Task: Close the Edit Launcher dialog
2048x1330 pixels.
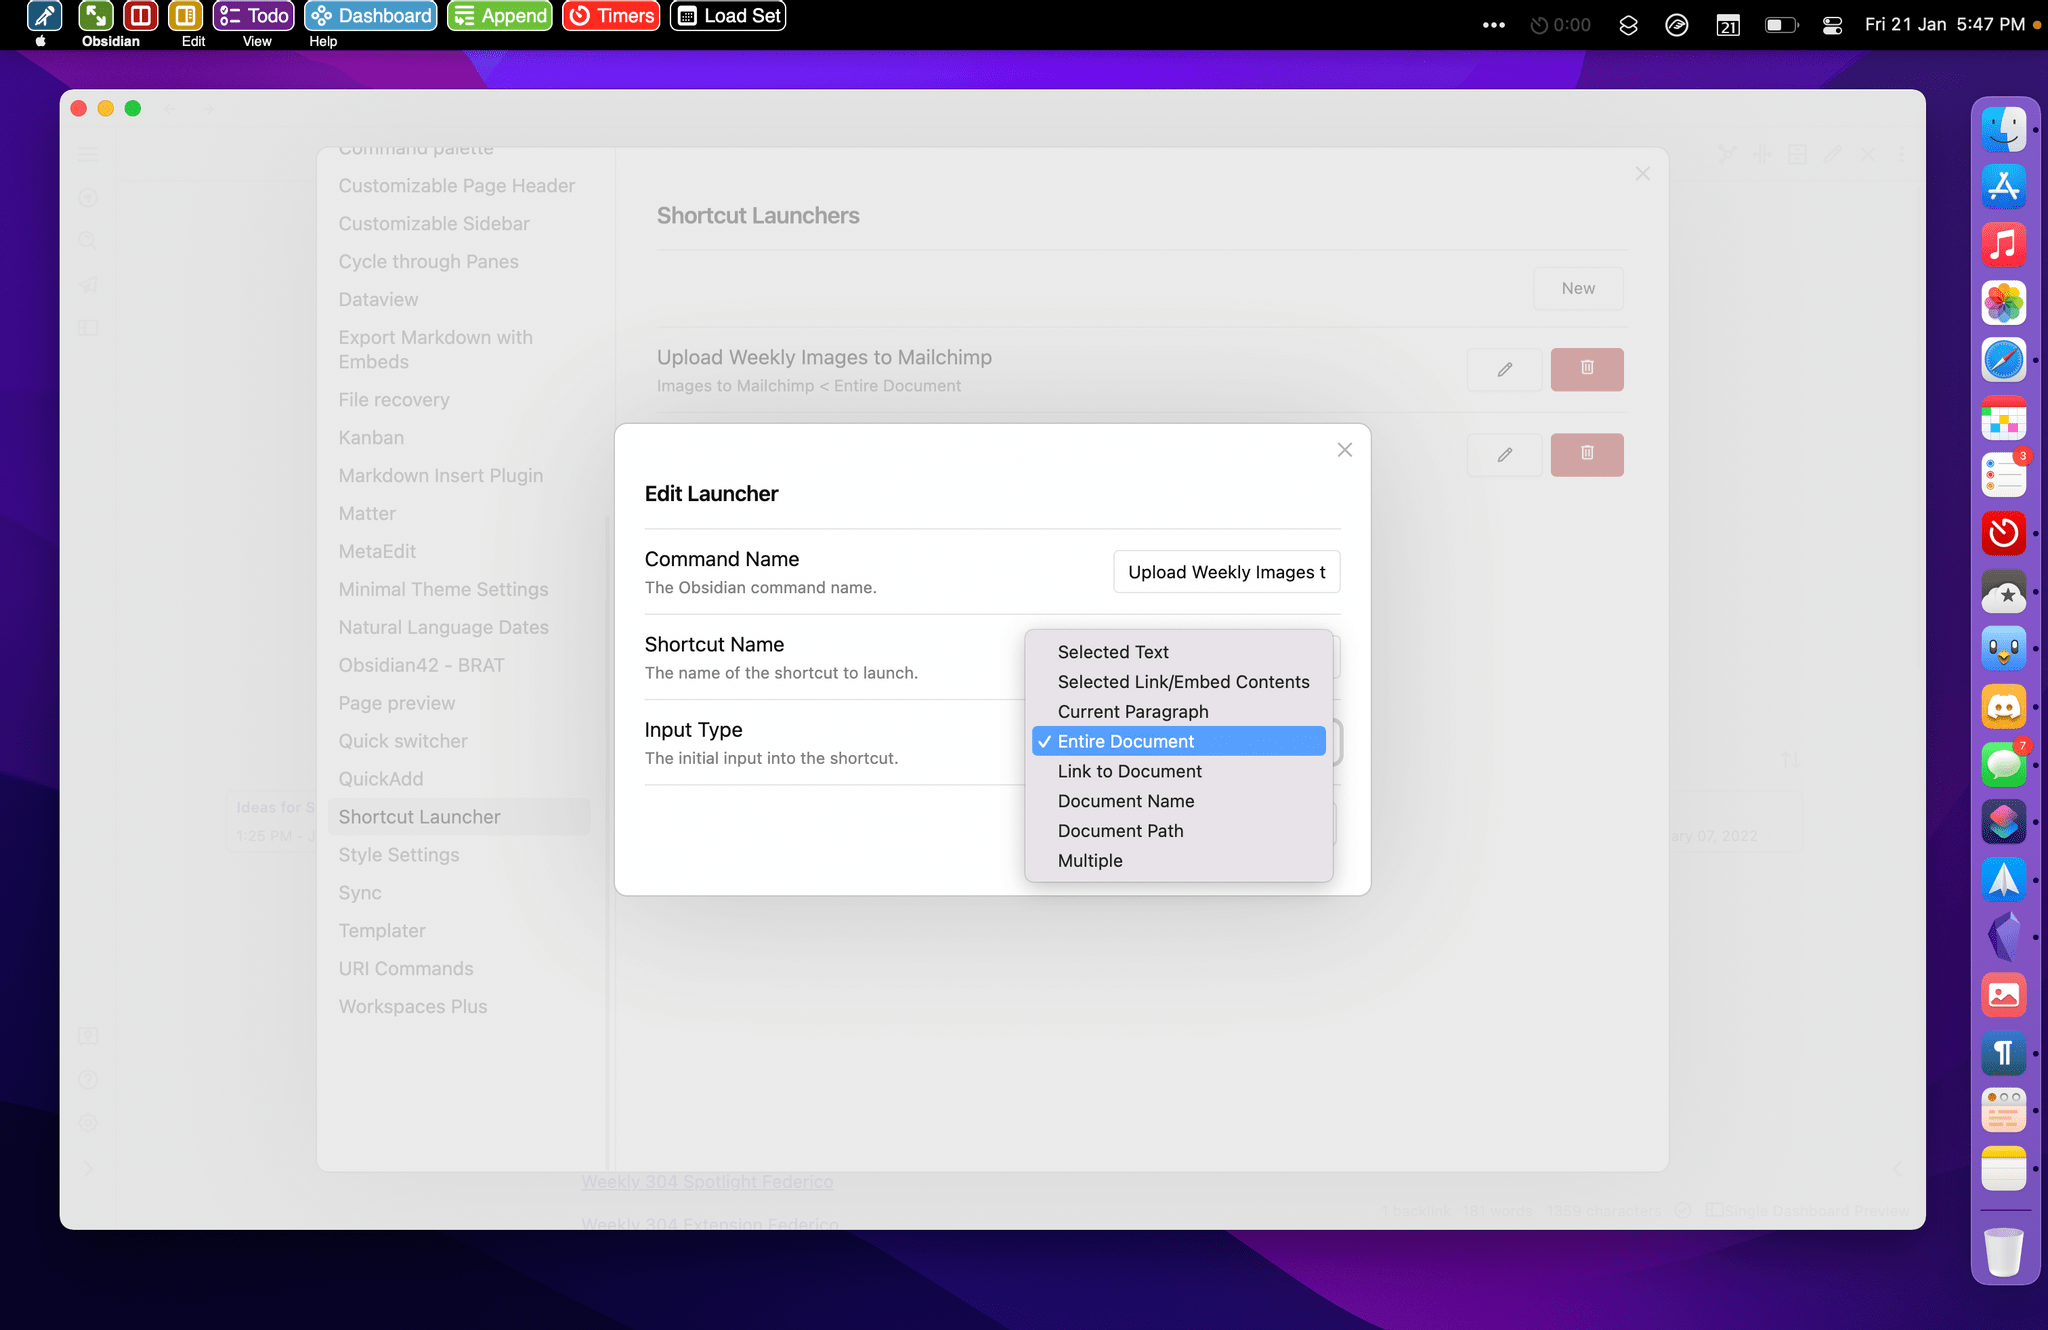Action: click(1345, 450)
